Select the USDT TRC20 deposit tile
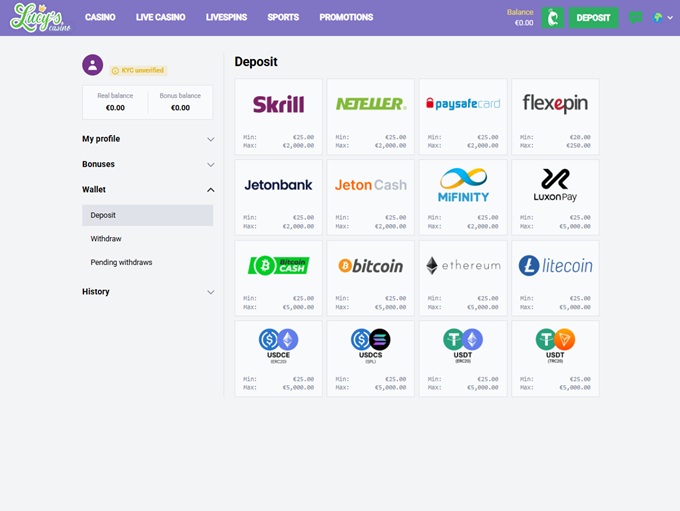Screen dimensions: 680x511 point(555,358)
